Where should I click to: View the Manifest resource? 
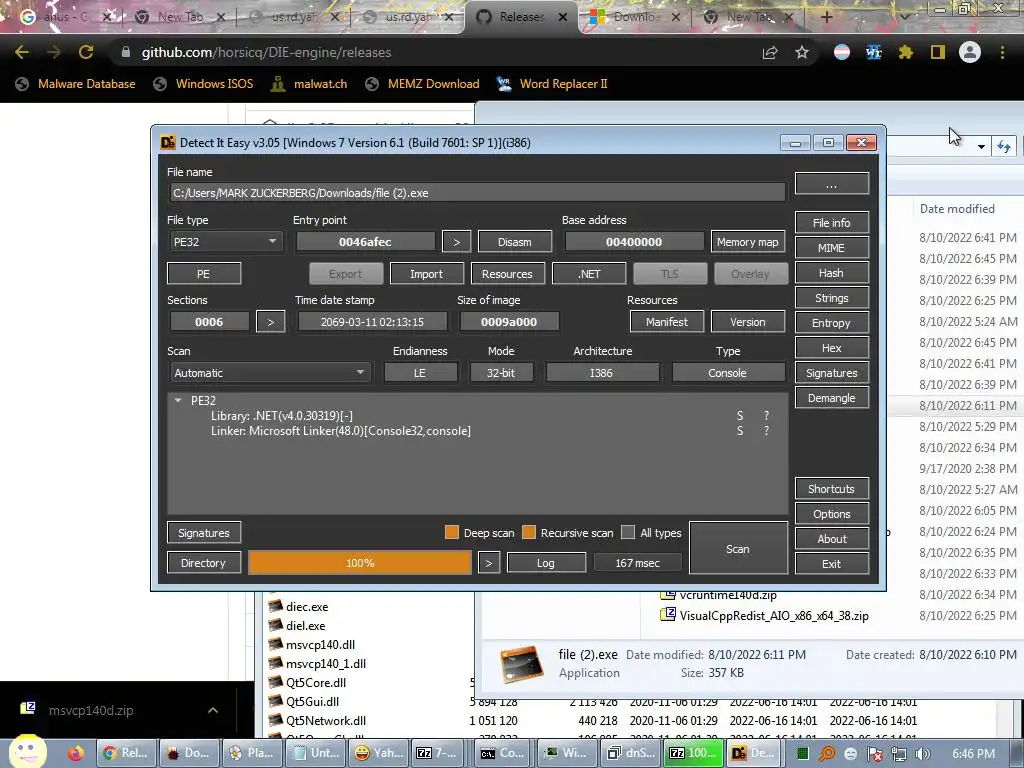(667, 322)
